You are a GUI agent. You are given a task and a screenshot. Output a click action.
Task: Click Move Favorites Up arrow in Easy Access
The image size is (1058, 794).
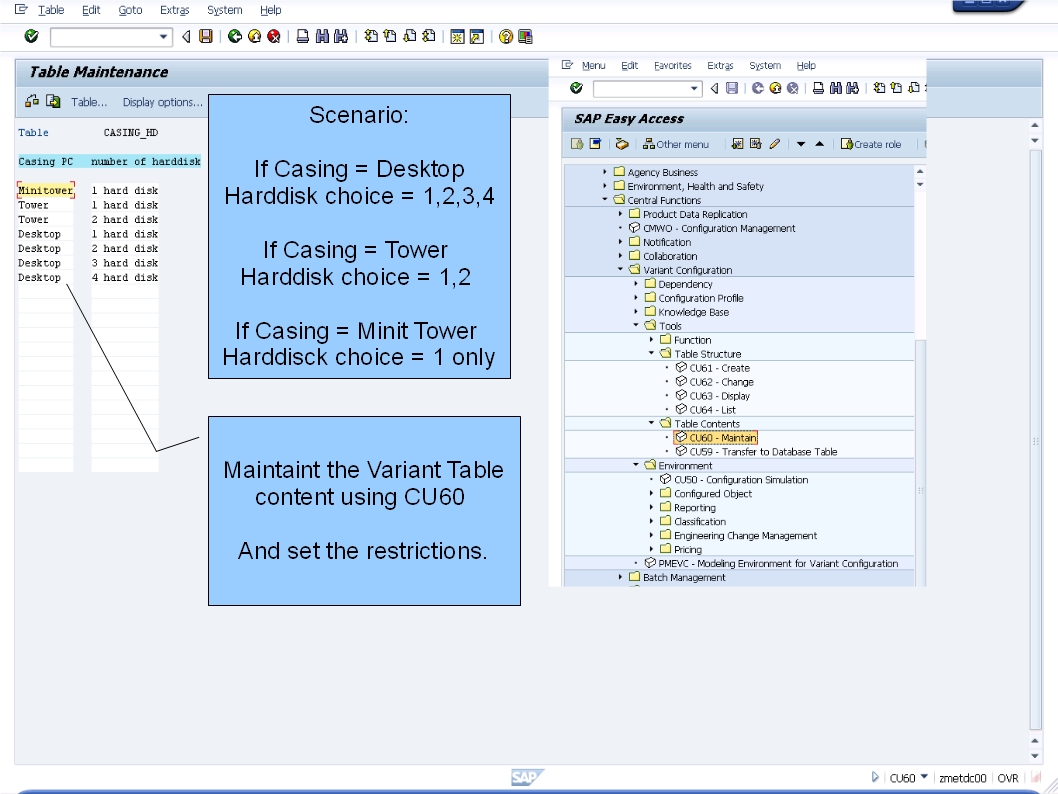[820, 144]
